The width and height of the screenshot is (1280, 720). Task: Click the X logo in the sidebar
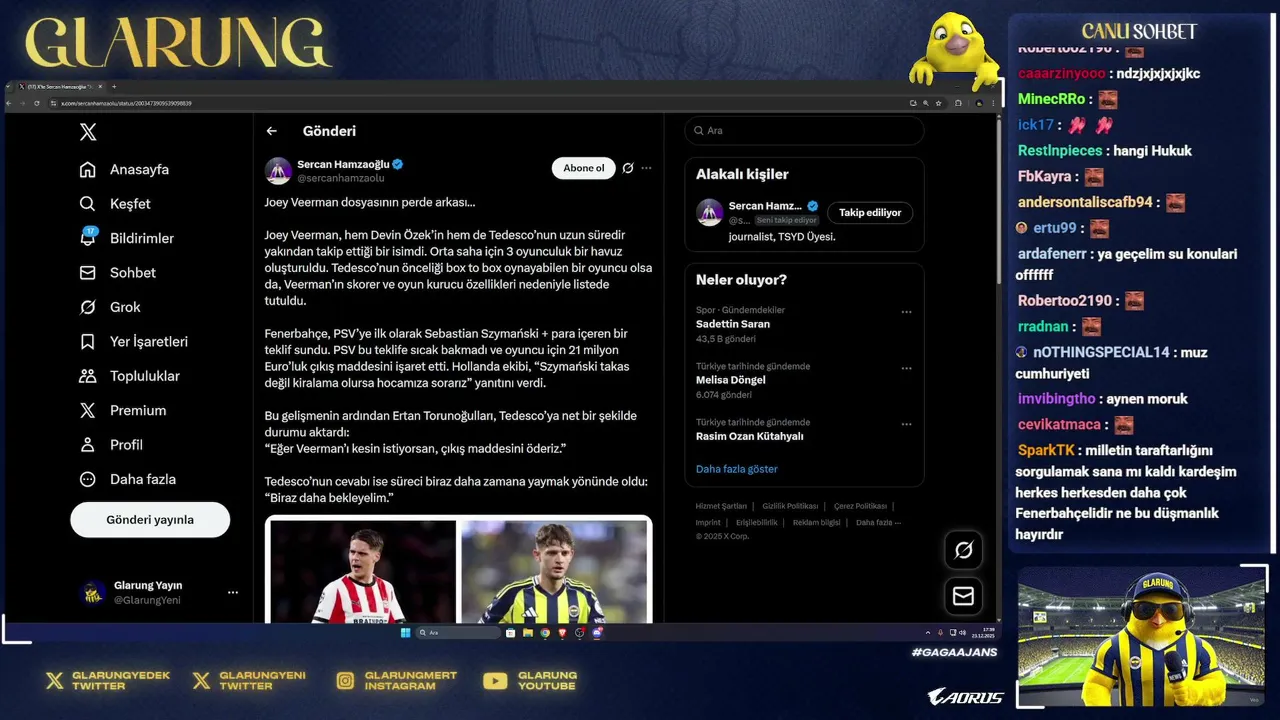pyautogui.click(x=88, y=132)
